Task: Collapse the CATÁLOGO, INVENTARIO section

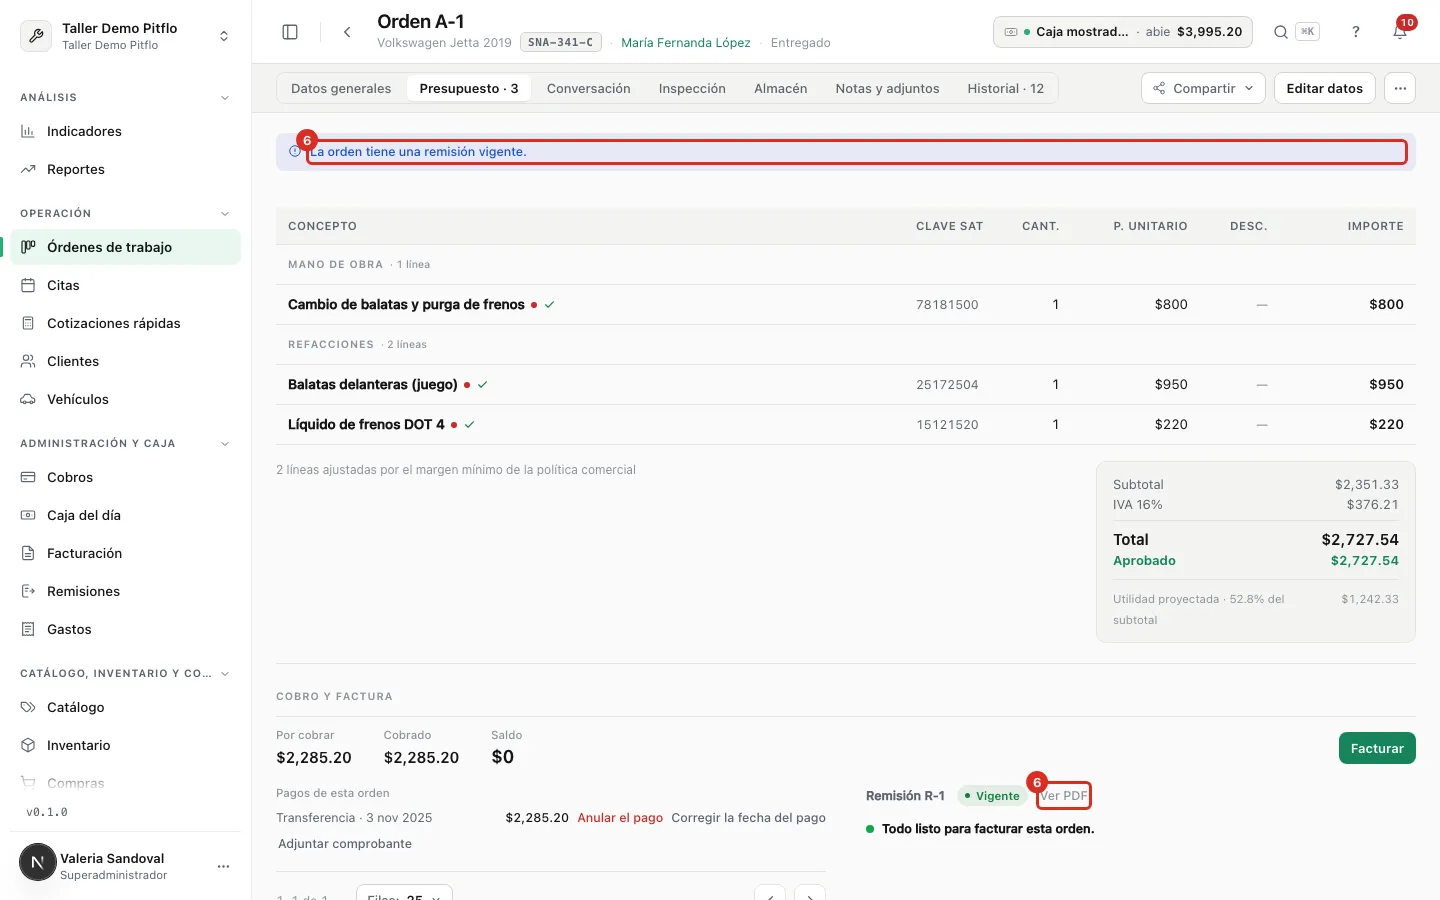Action: [224, 673]
